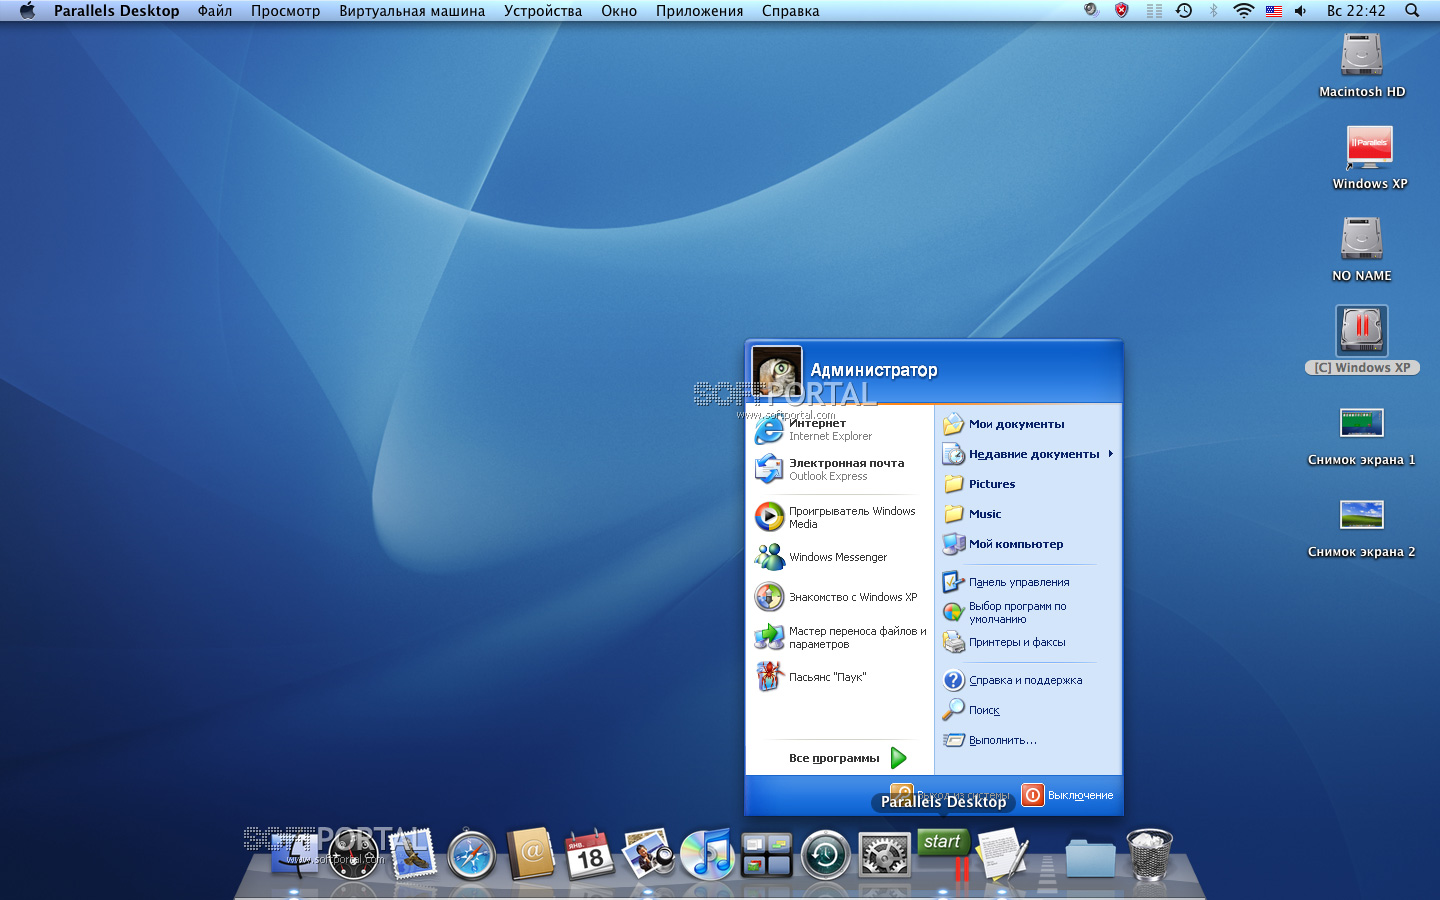The height and width of the screenshot is (900, 1440).
Task: Open Spotlight search in the menu bar
Action: point(1412,11)
